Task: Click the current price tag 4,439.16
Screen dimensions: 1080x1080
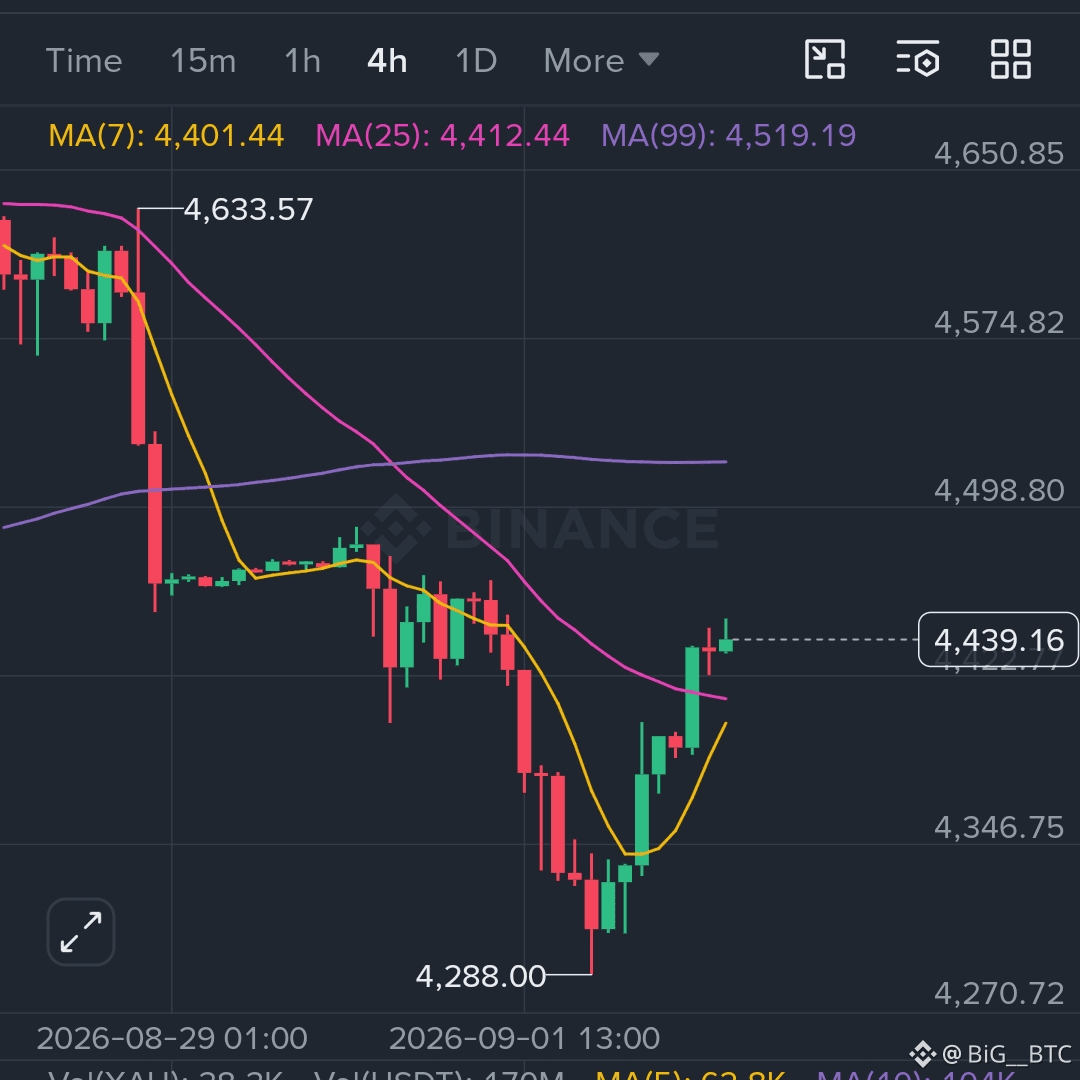Action: tap(999, 640)
